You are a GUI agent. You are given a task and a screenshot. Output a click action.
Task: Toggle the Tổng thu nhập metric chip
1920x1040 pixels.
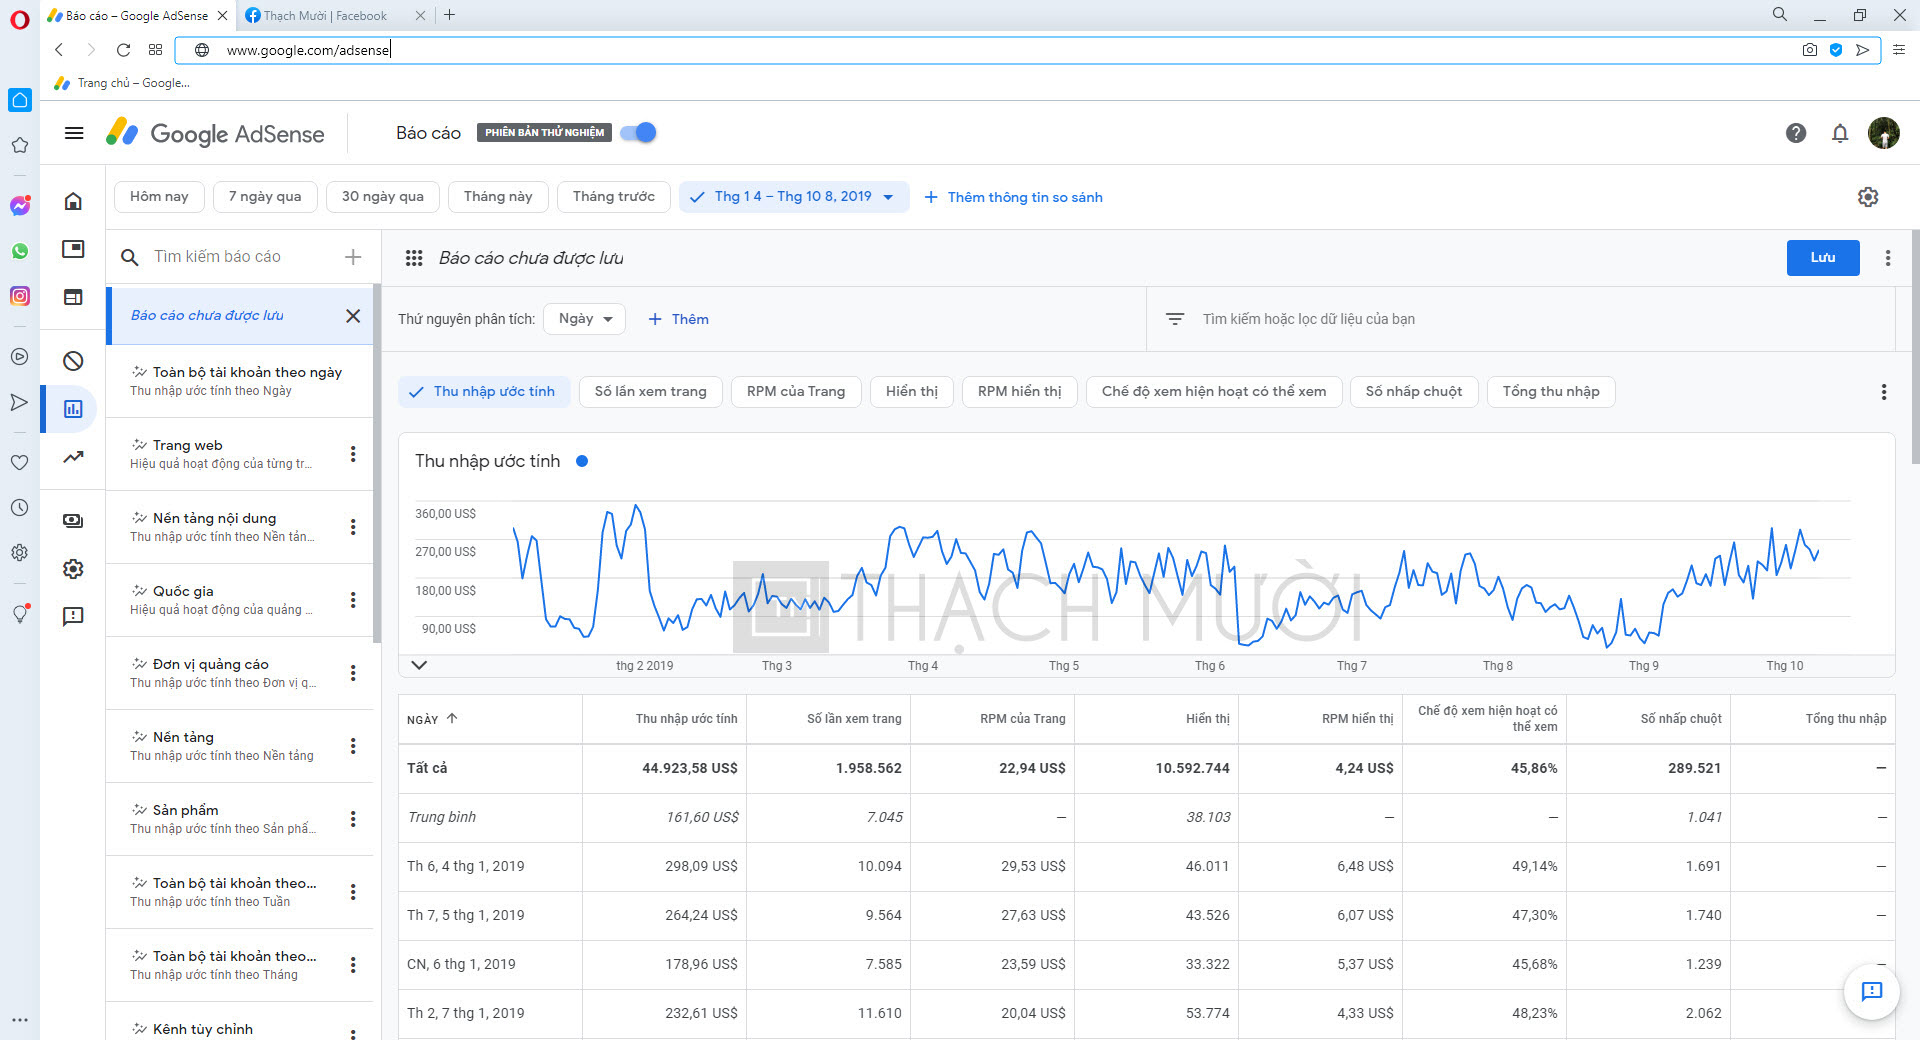click(x=1551, y=392)
